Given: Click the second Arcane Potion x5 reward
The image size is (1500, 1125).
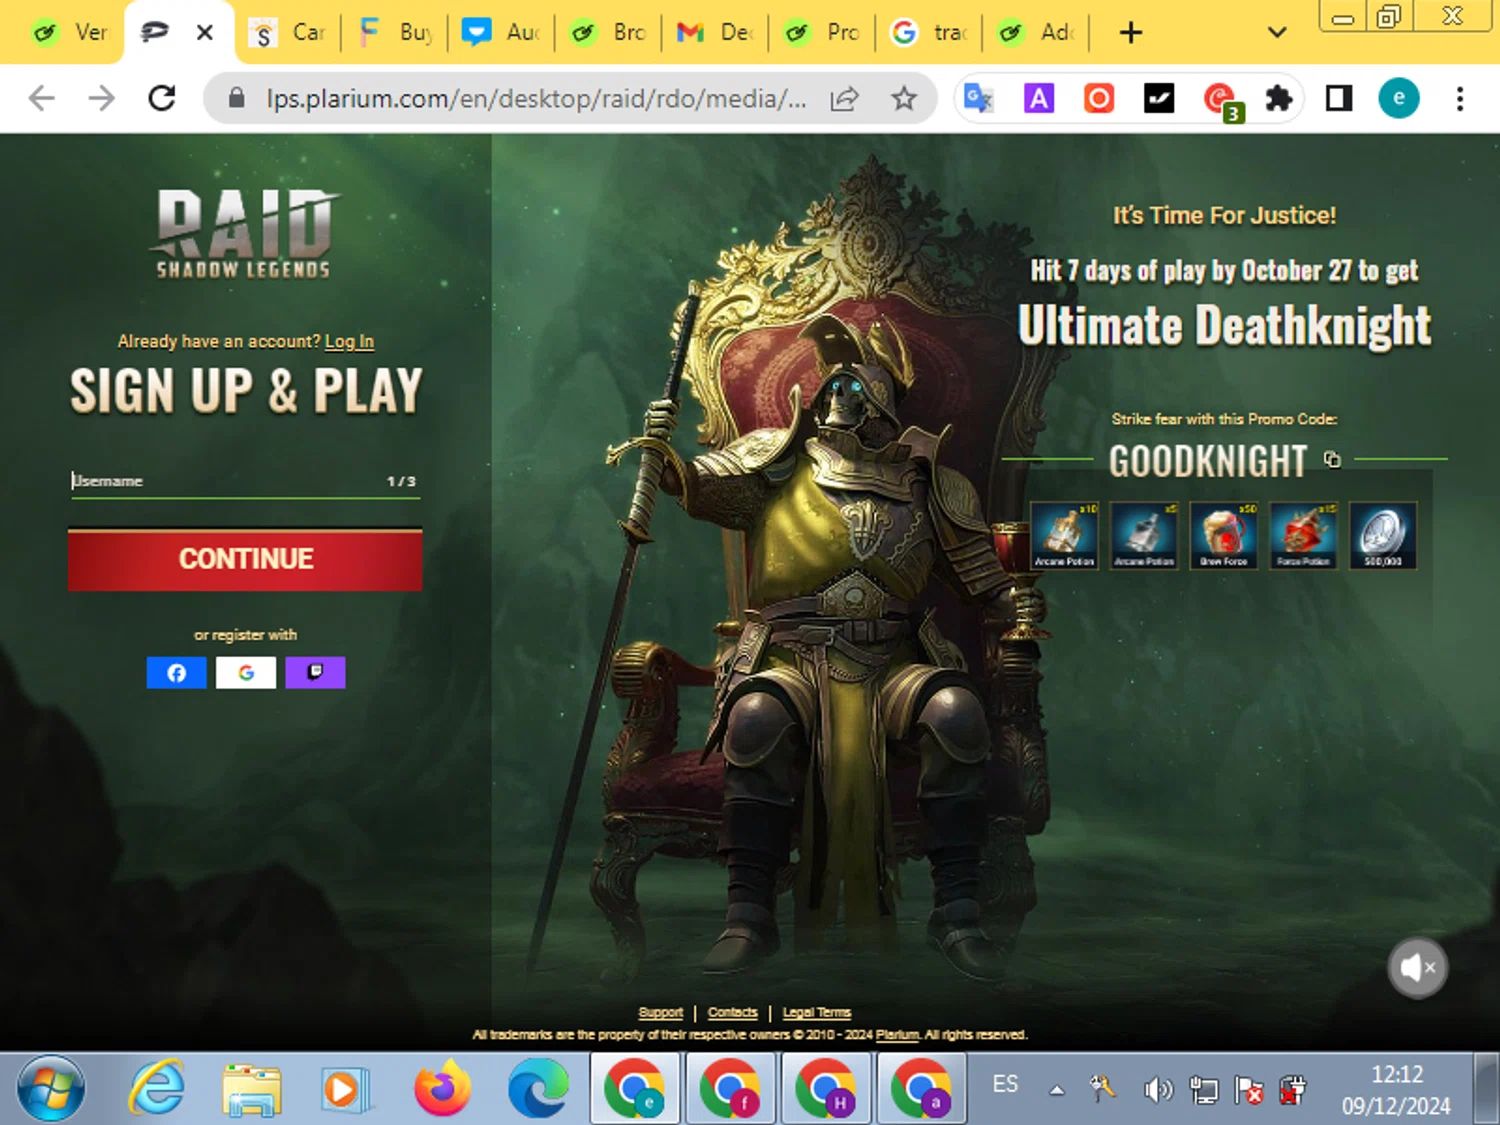Looking at the screenshot, I should tap(1144, 536).
